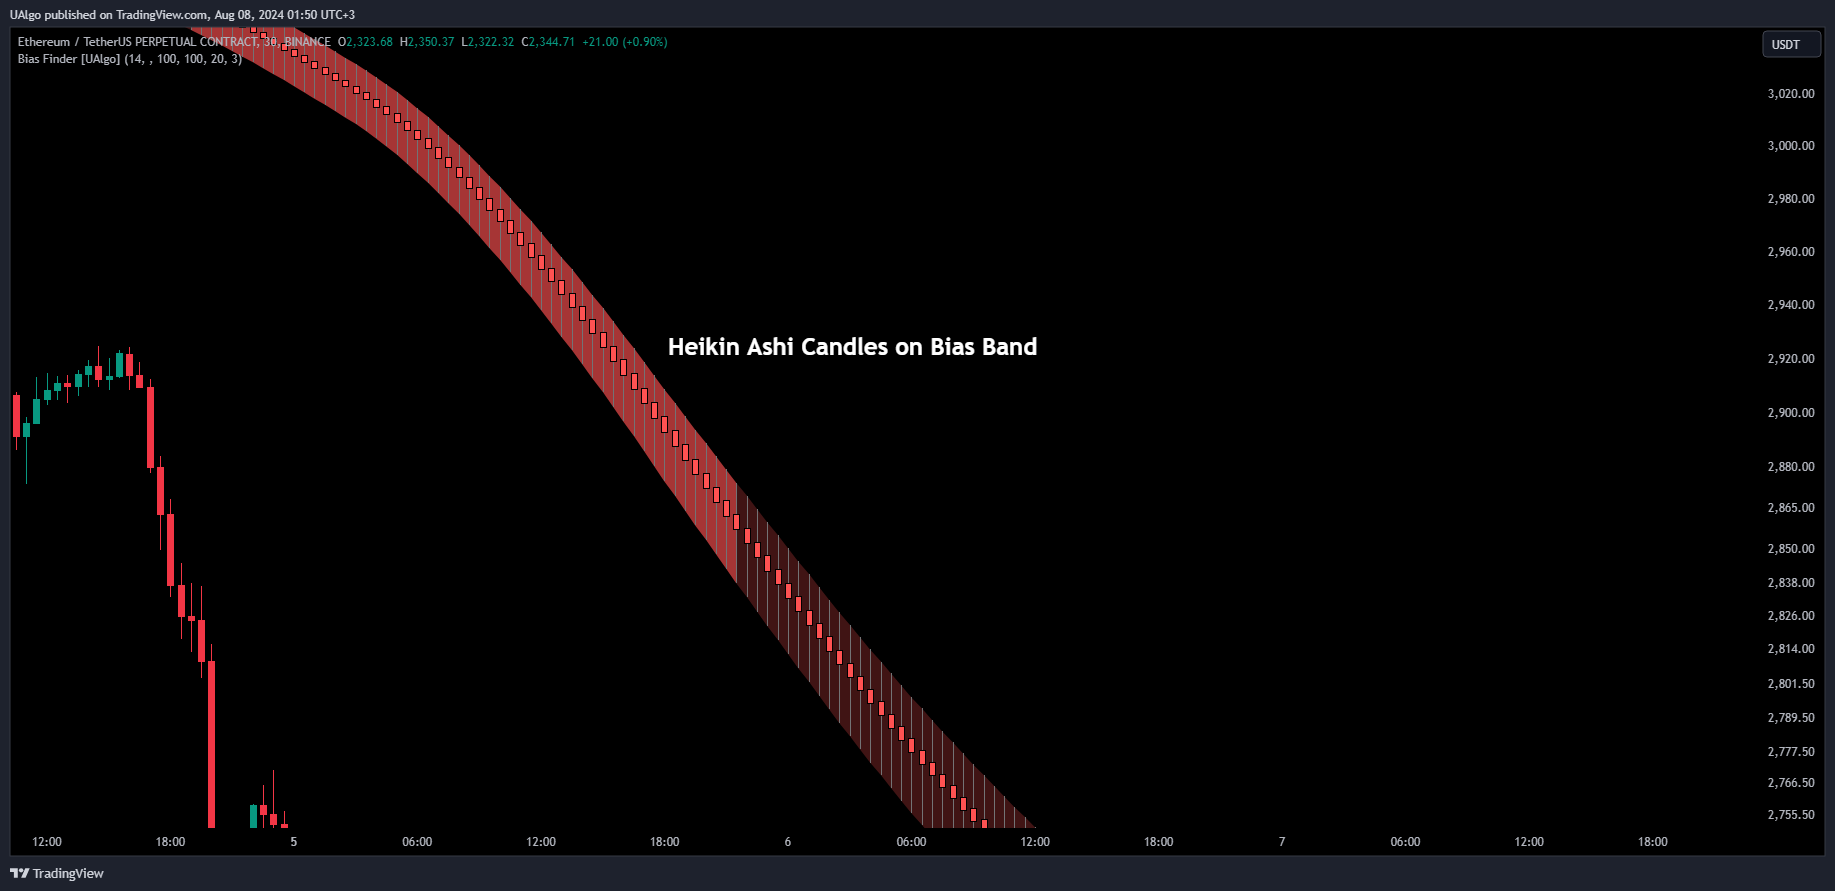The width and height of the screenshot is (1835, 891).
Task: Click the 2,960.00 price axis label
Action: (x=1791, y=252)
